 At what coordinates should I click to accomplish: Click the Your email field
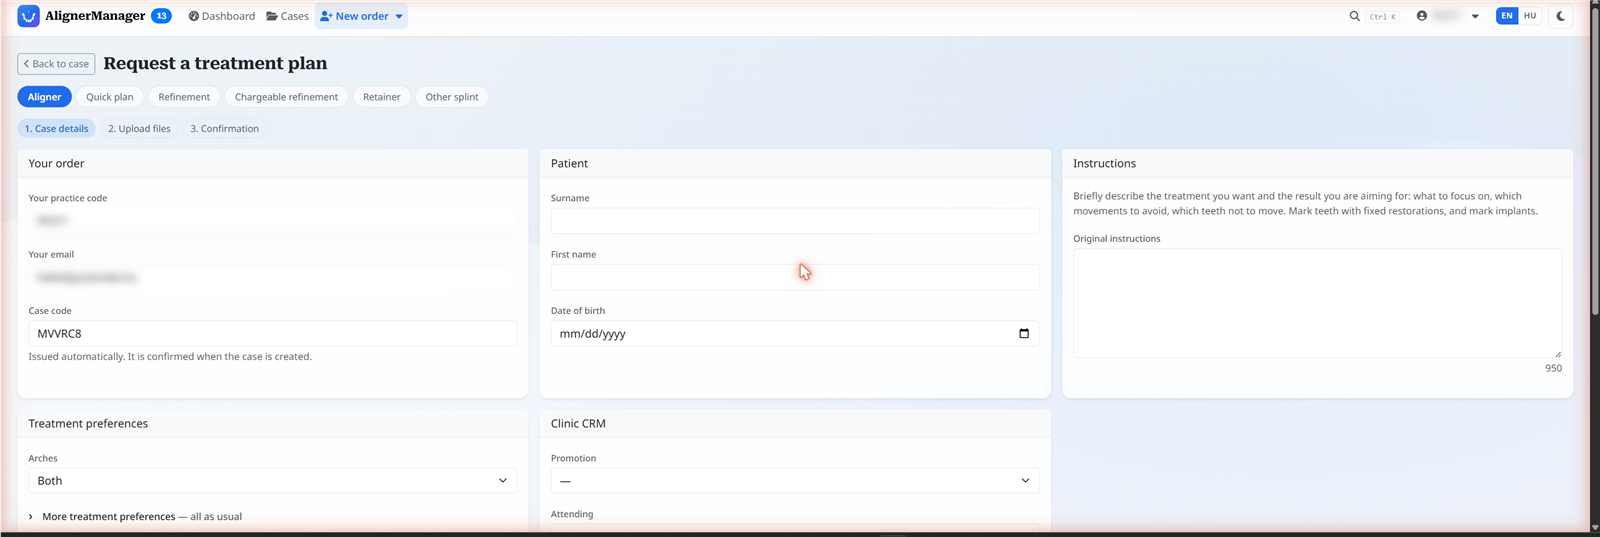click(x=273, y=277)
